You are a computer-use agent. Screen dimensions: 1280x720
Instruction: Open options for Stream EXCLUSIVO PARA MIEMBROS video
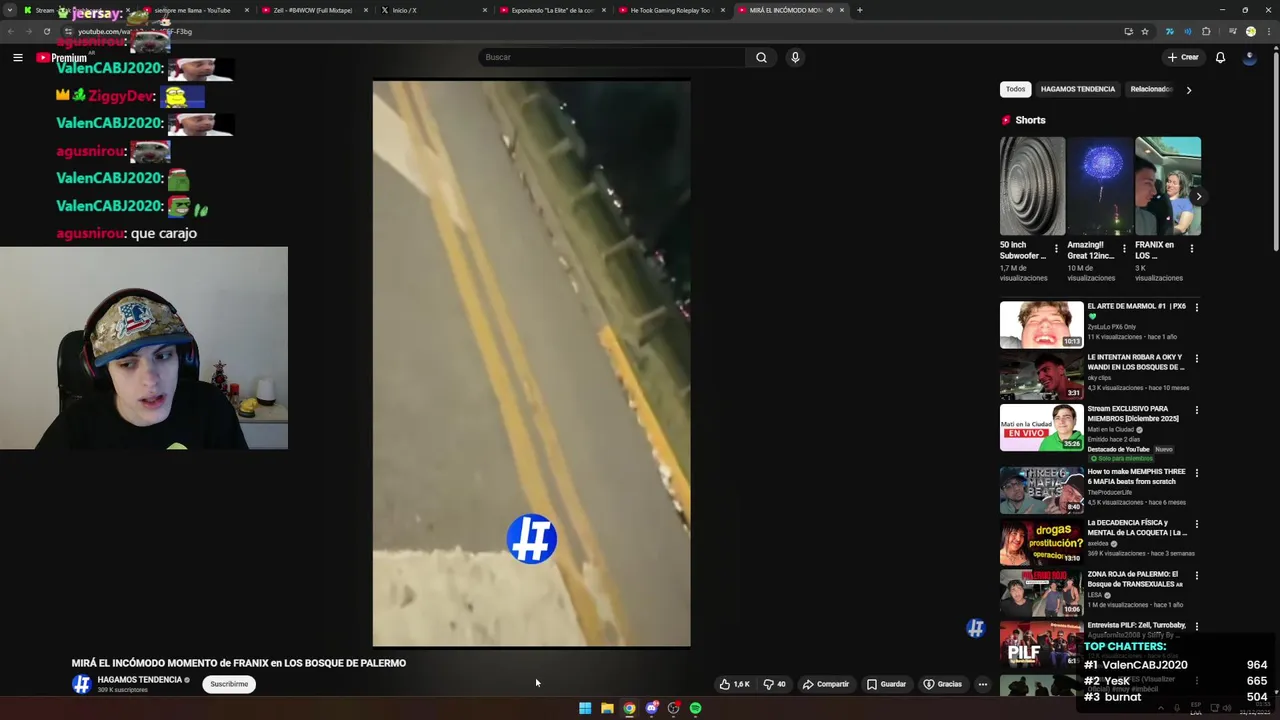click(1196, 411)
